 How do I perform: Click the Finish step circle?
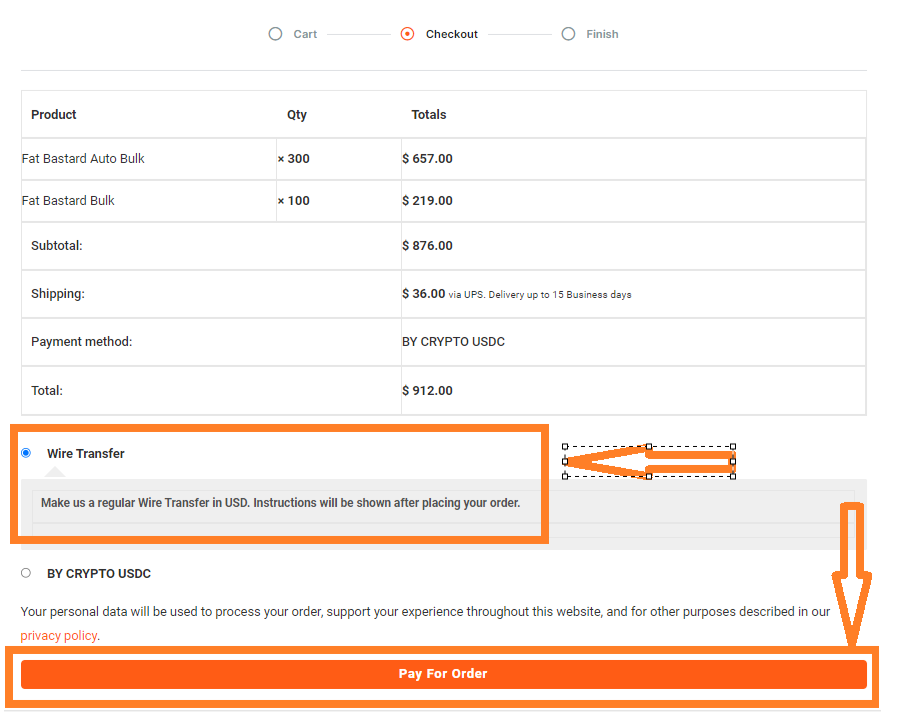tap(568, 34)
